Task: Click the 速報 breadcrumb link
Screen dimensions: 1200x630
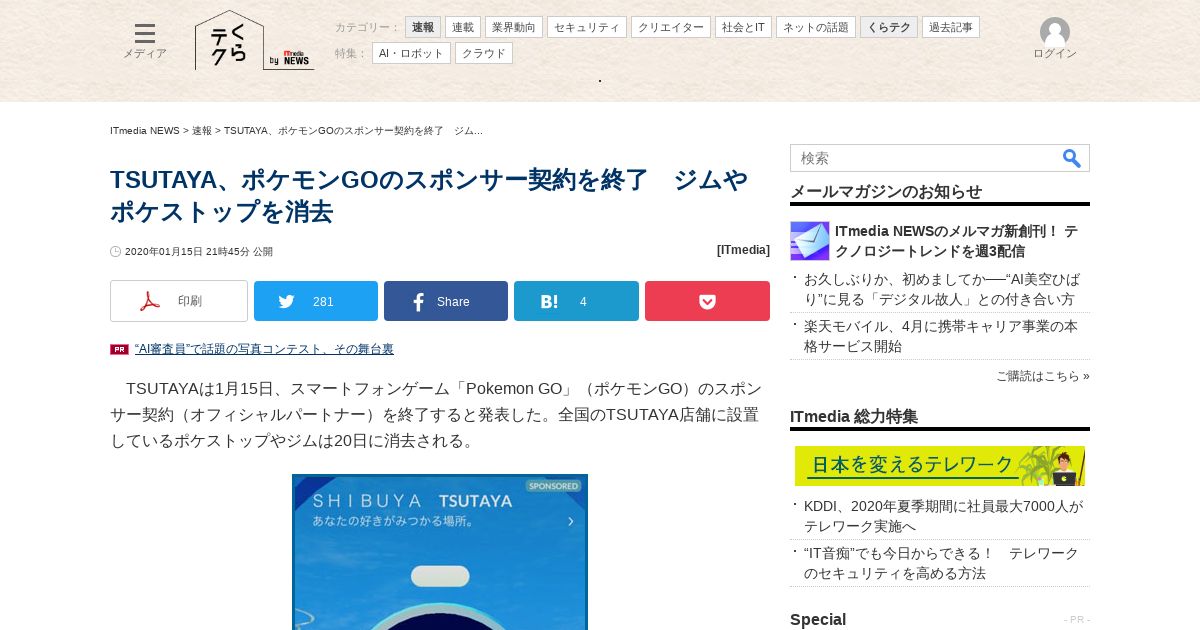Action: pos(202,131)
